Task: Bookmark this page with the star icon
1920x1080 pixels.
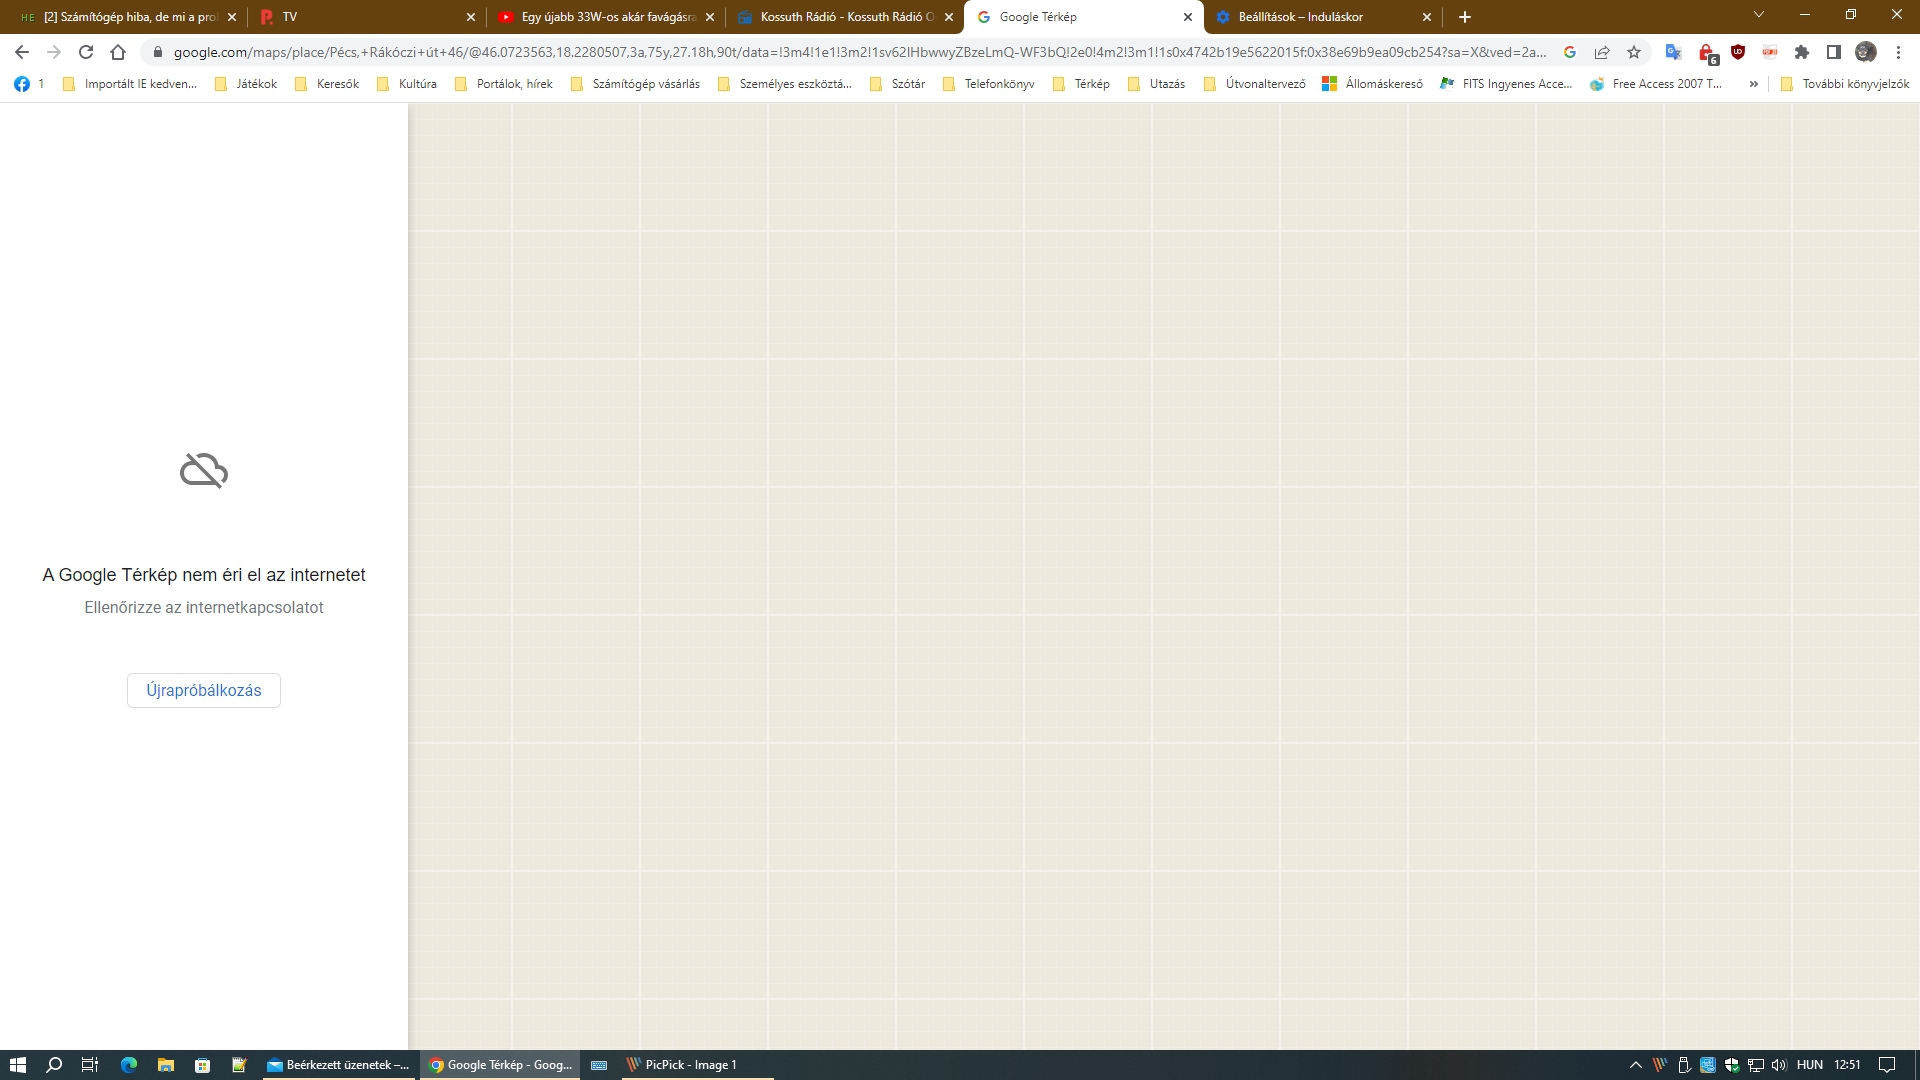Action: tap(1634, 52)
